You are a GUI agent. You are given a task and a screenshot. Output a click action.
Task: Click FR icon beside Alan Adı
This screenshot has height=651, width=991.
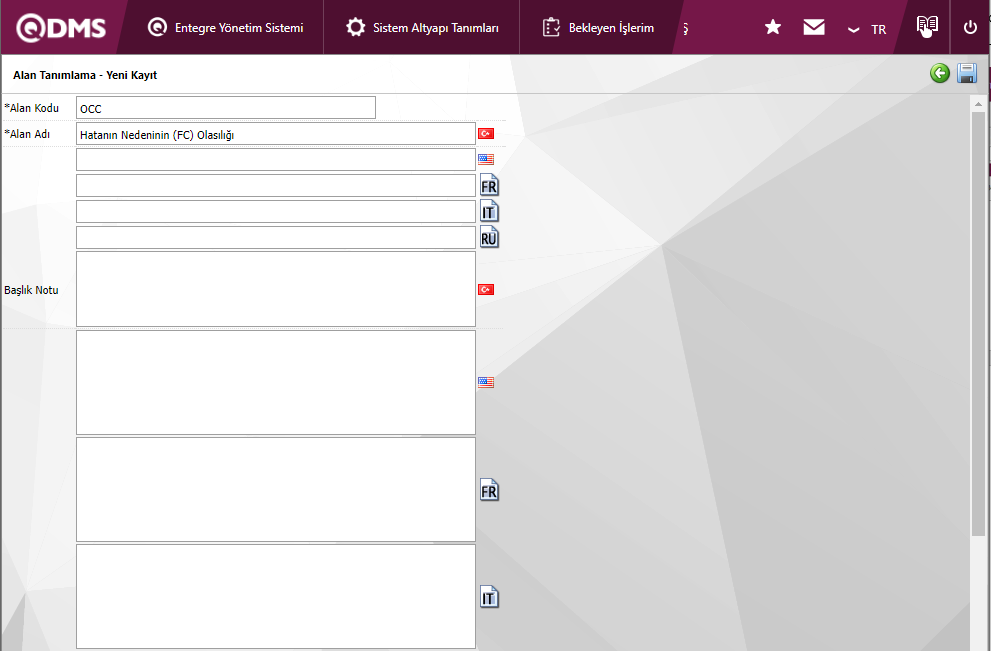(489, 185)
